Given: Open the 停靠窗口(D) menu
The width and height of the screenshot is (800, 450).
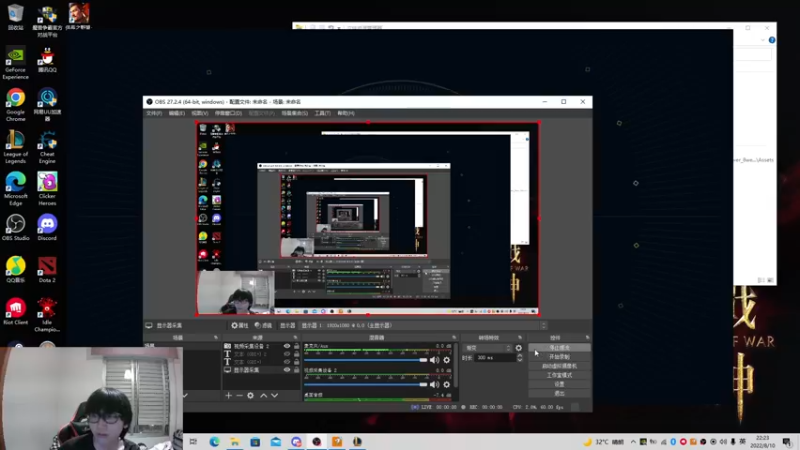Looking at the screenshot, I should click(228, 113).
